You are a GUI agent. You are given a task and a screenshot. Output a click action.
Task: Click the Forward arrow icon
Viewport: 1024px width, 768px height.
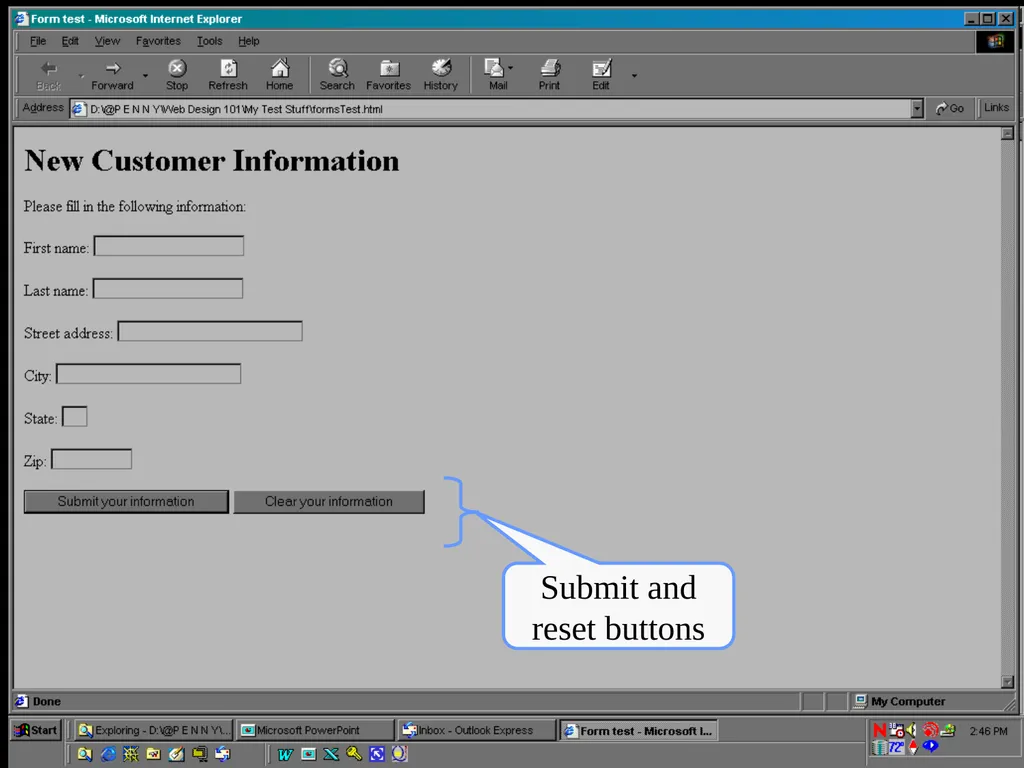(x=113, y=68)
